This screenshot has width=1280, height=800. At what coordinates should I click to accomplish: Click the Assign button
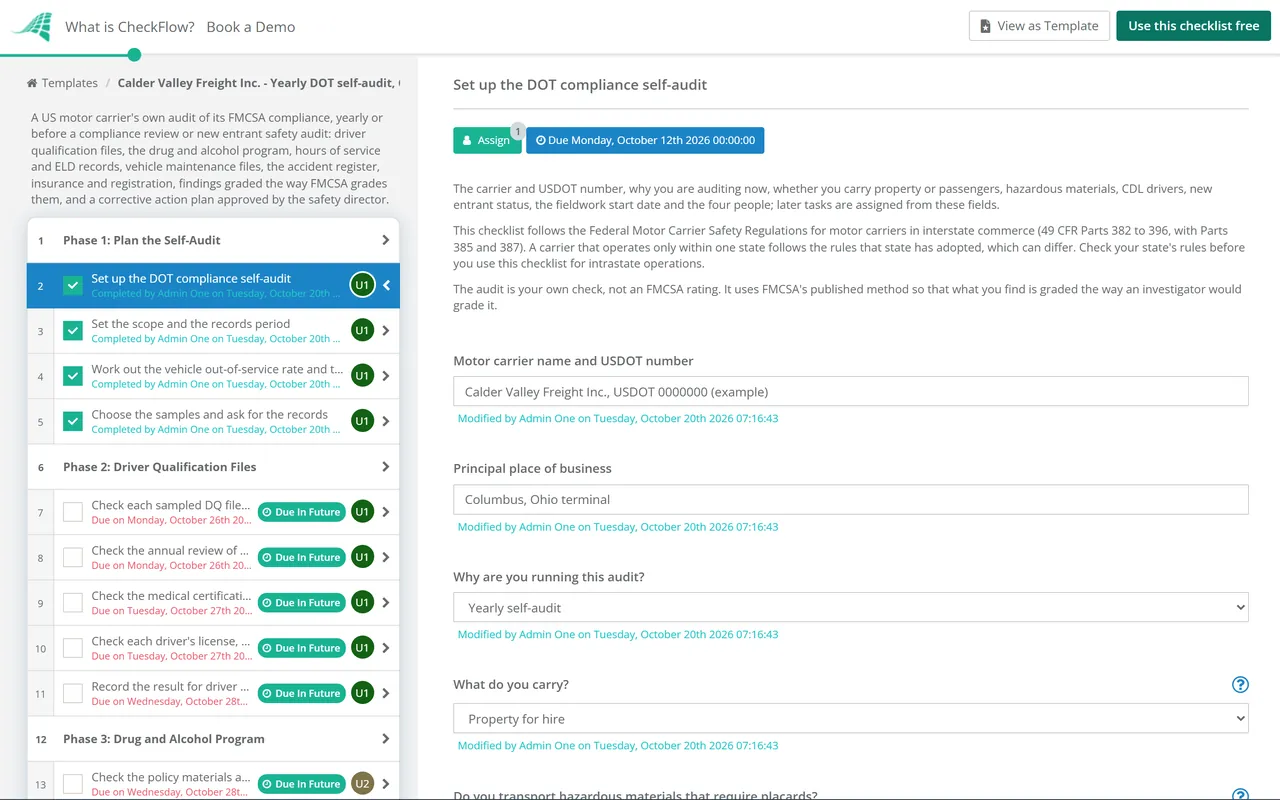[487, 140]
